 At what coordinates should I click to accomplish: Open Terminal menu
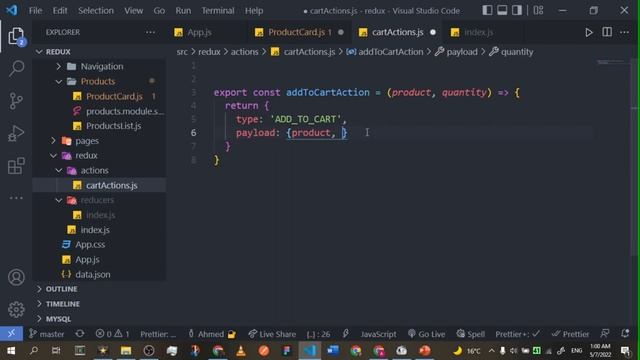(x=218, y=11)
